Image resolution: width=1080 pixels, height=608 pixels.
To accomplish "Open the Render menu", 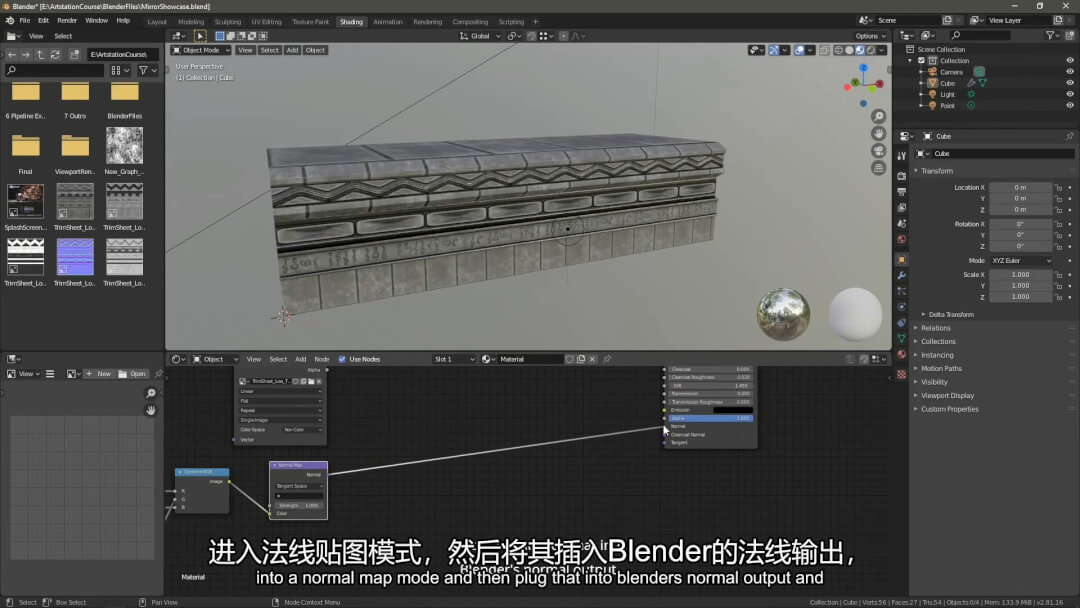I will pos(67,21).
